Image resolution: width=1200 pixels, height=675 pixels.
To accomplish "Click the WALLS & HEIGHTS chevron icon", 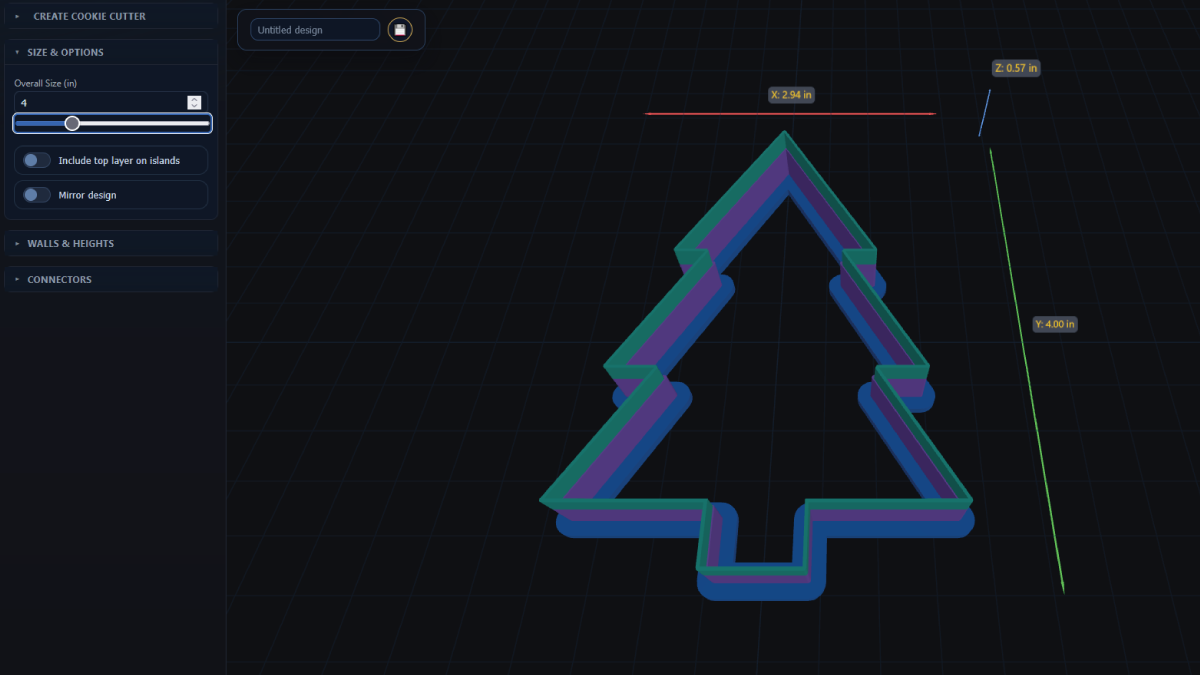I will tap(15, 243).
